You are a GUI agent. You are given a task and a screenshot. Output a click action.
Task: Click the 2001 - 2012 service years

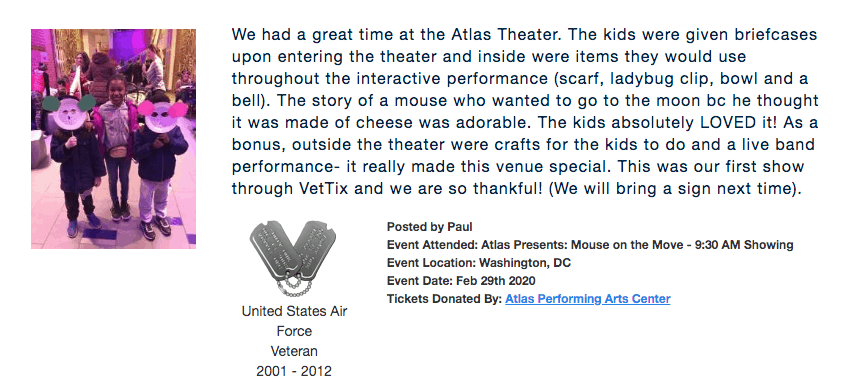tap(294, 371)
